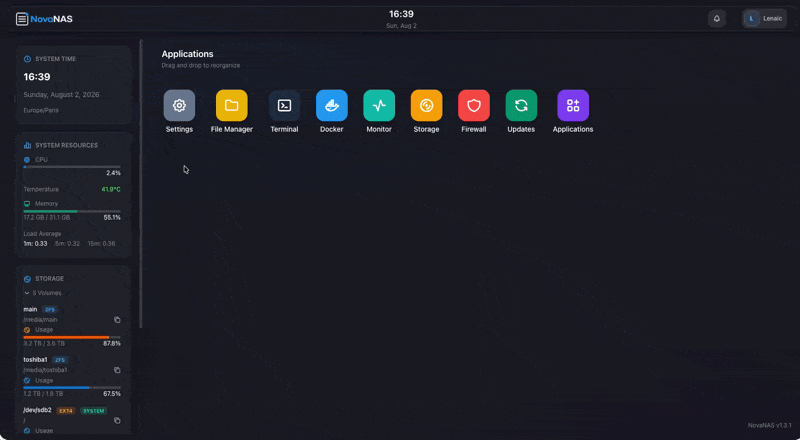The image size is (800, 440).
Task: Open the Storage app
Action: point(427,106)
